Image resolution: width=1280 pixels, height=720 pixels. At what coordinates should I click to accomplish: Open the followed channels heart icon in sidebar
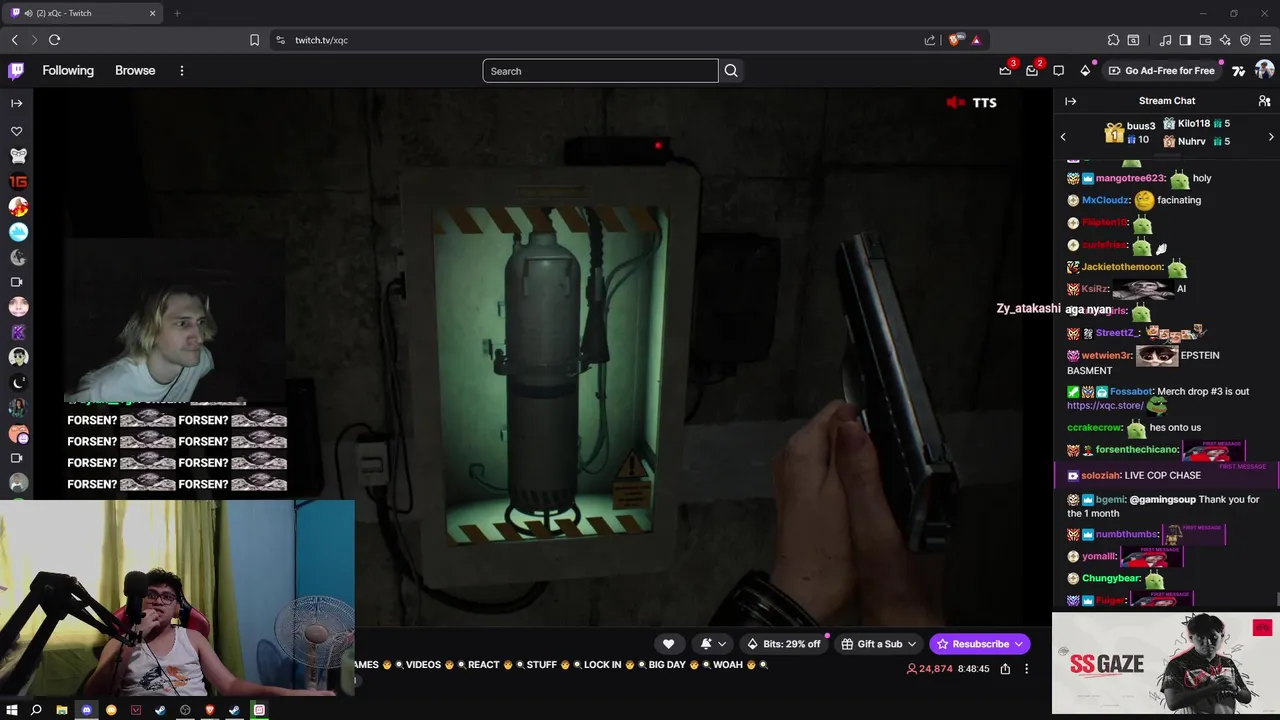[x=16, y=131]
